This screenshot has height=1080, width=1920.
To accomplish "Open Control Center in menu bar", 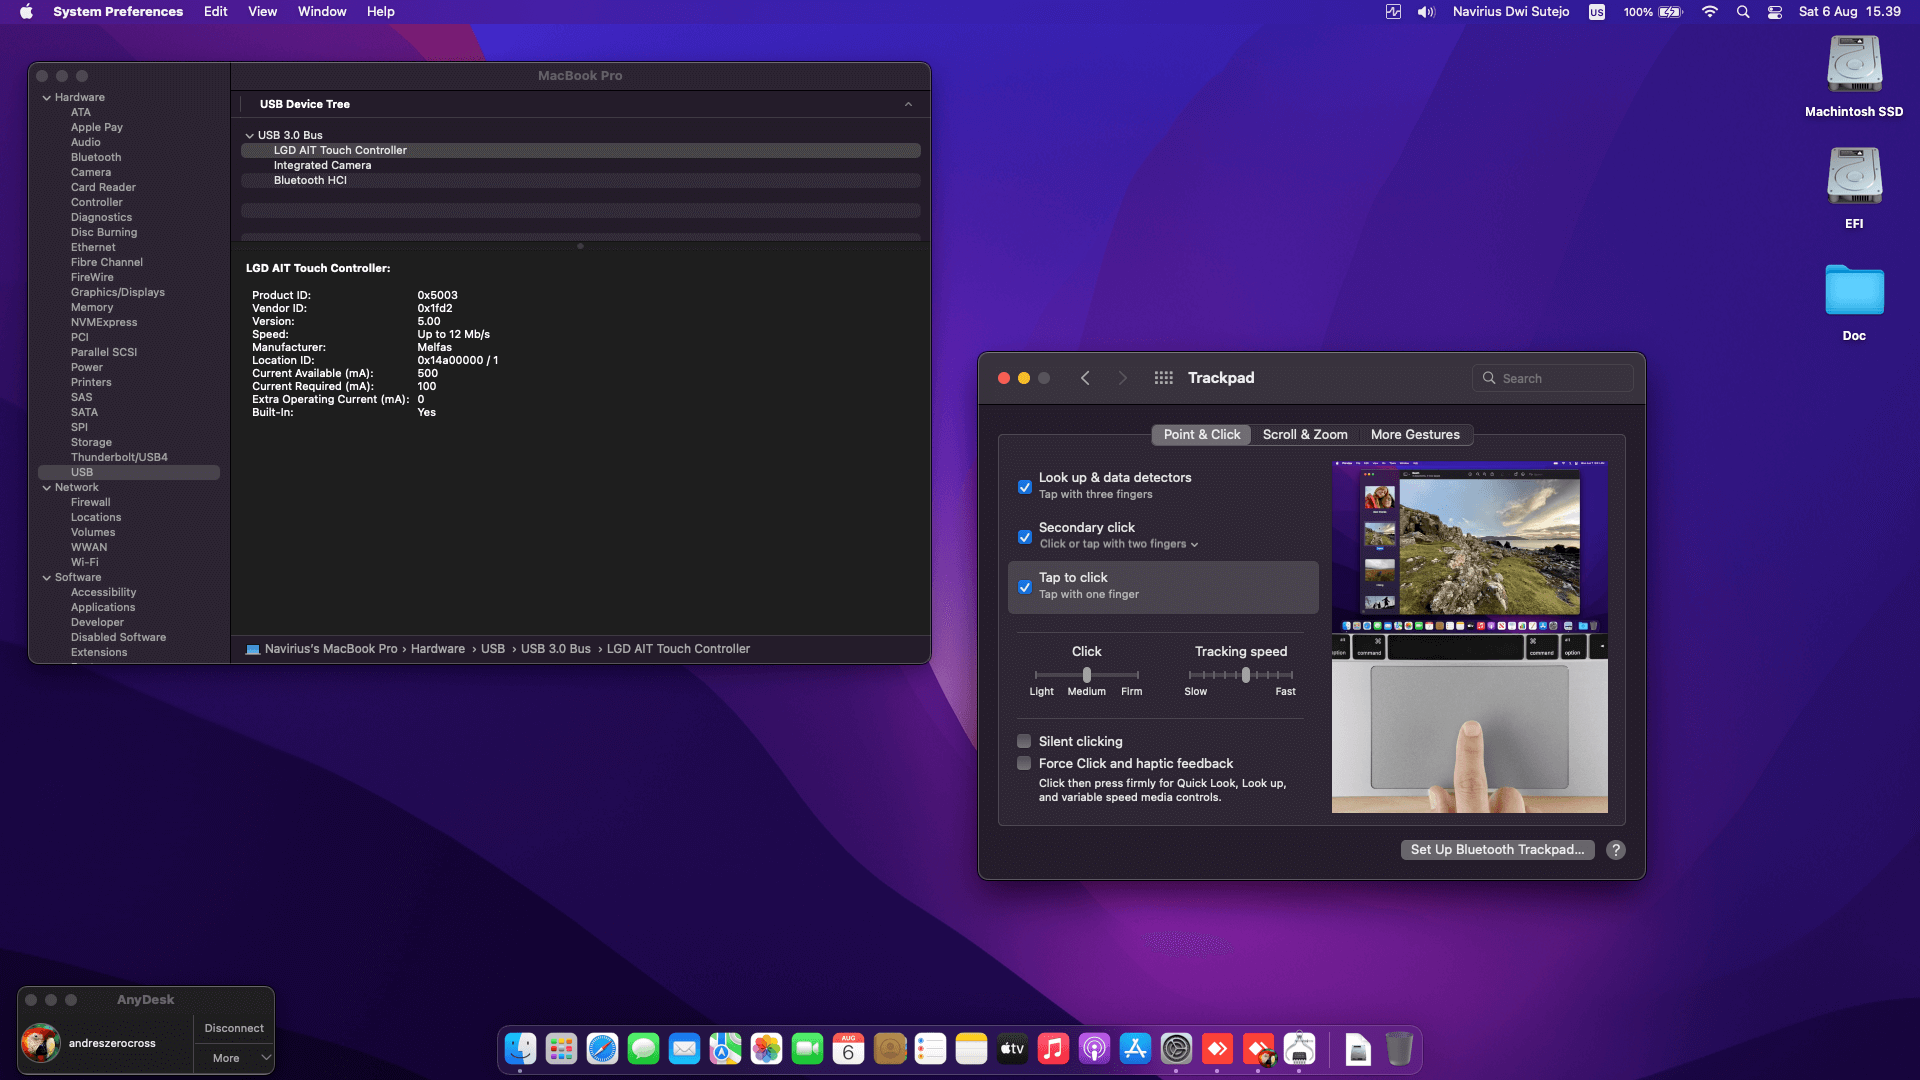I will 1775,12.
